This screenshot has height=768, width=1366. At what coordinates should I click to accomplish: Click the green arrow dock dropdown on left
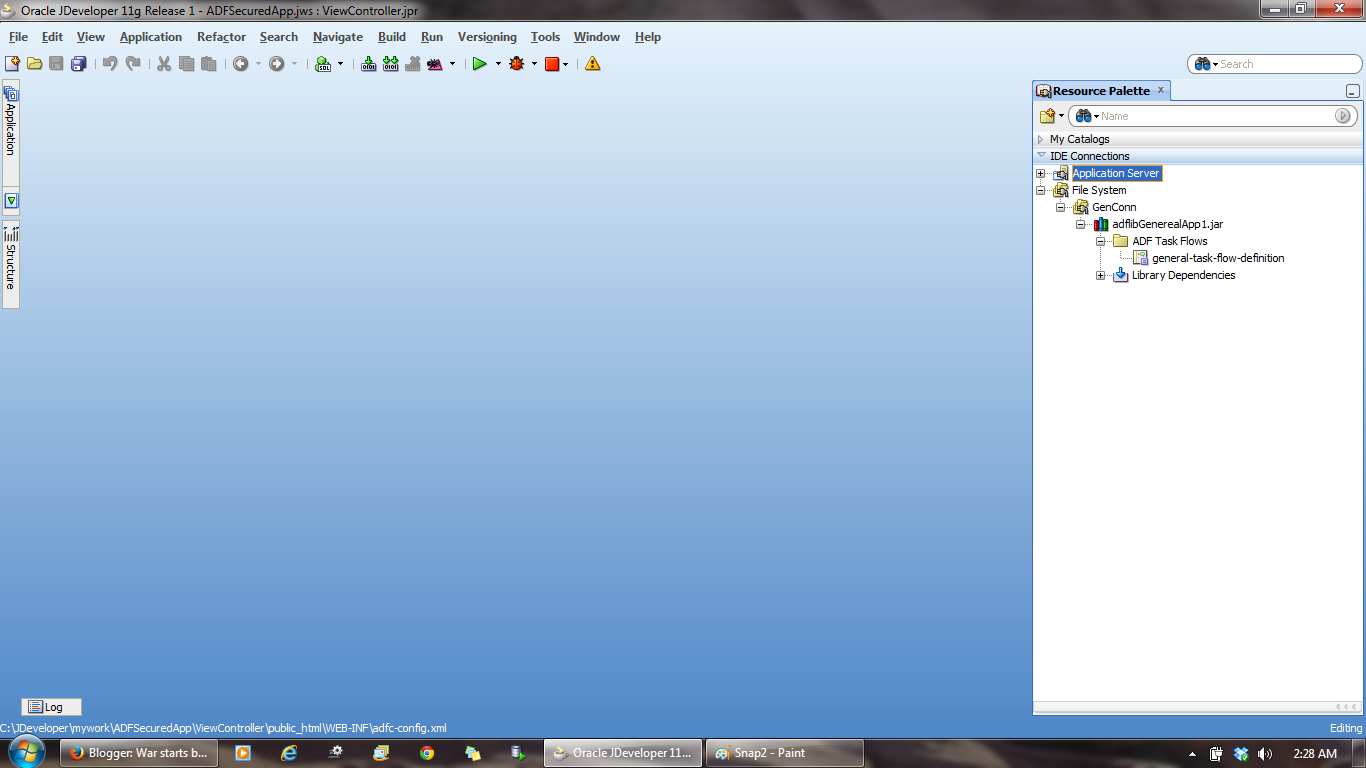tap(11, 201)
